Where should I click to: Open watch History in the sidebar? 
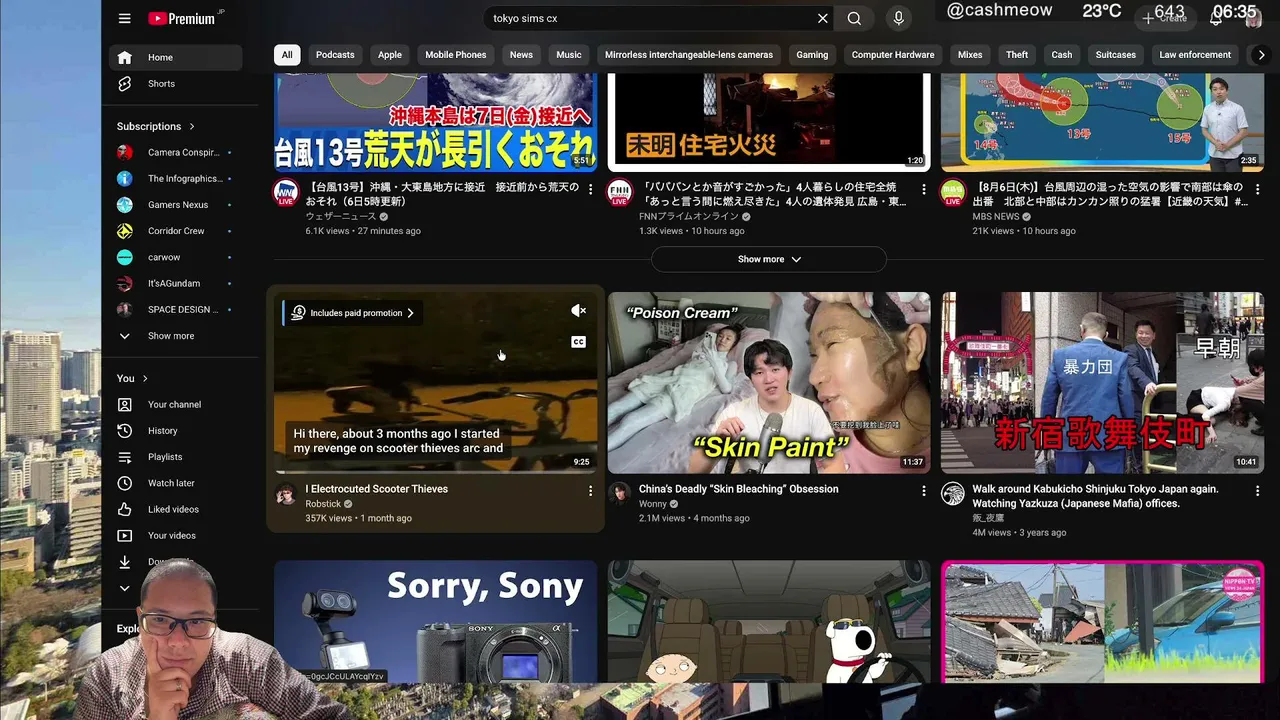tap(176, 431)
